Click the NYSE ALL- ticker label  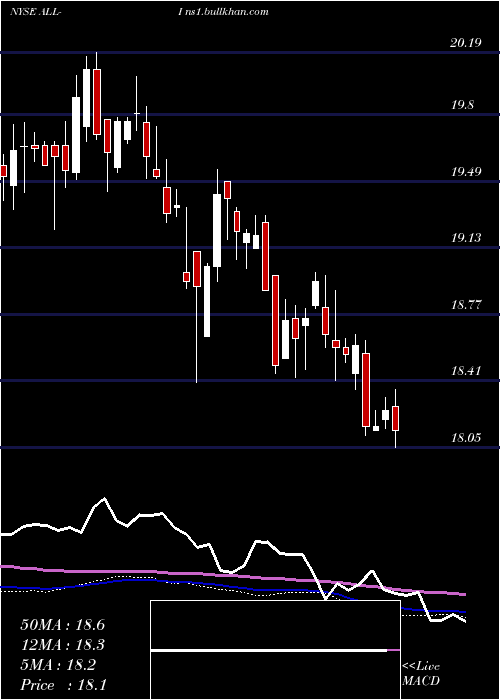point(35,12)
